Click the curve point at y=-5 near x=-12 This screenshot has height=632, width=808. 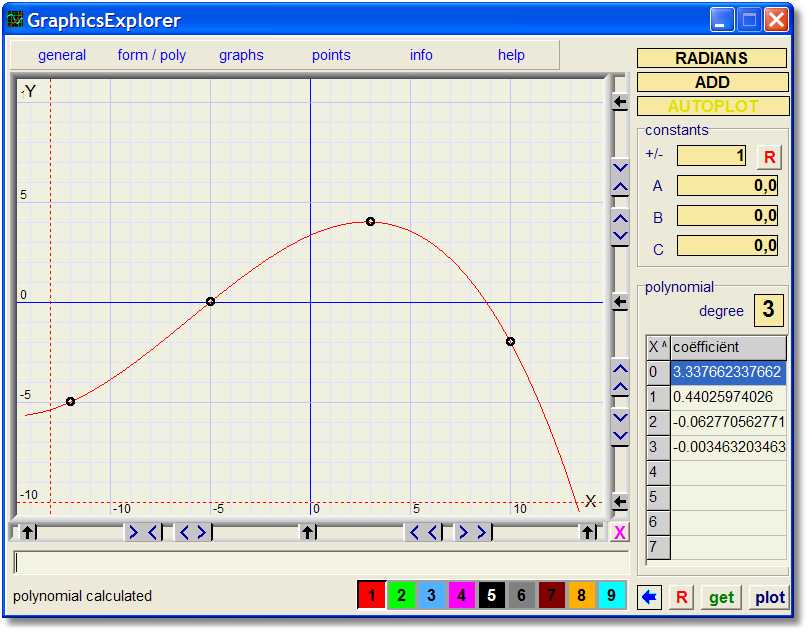[71, 402]
